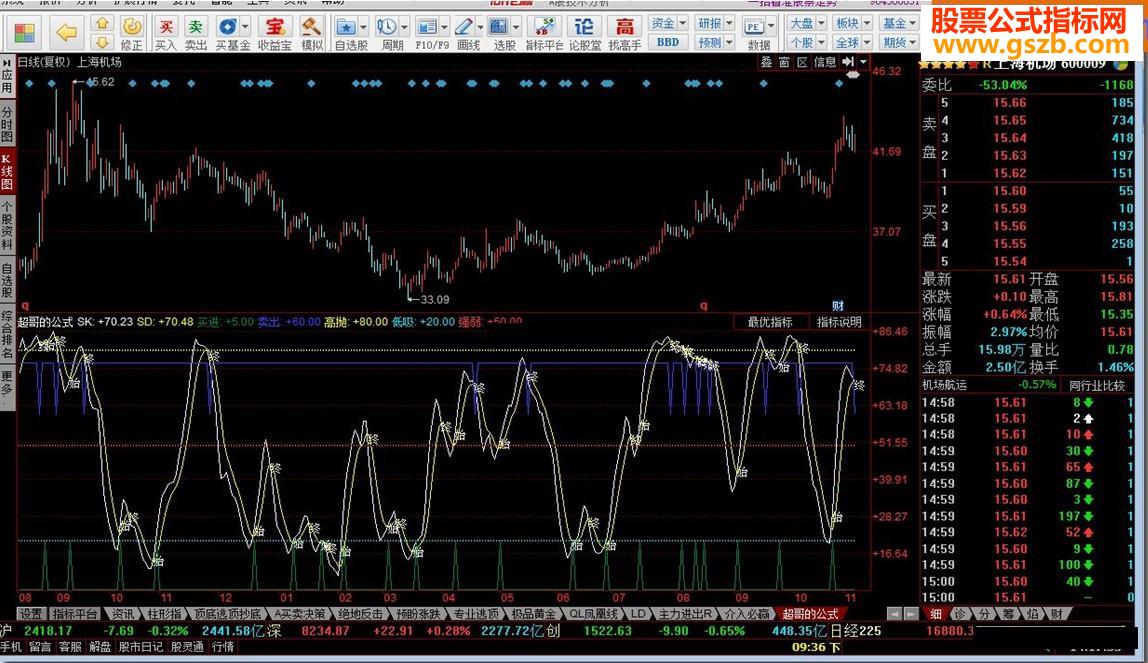The width and height of the screenshot is (1148, 663).
Task: Open the 指标平台 toolbar icon
Action: pos(544,33)
